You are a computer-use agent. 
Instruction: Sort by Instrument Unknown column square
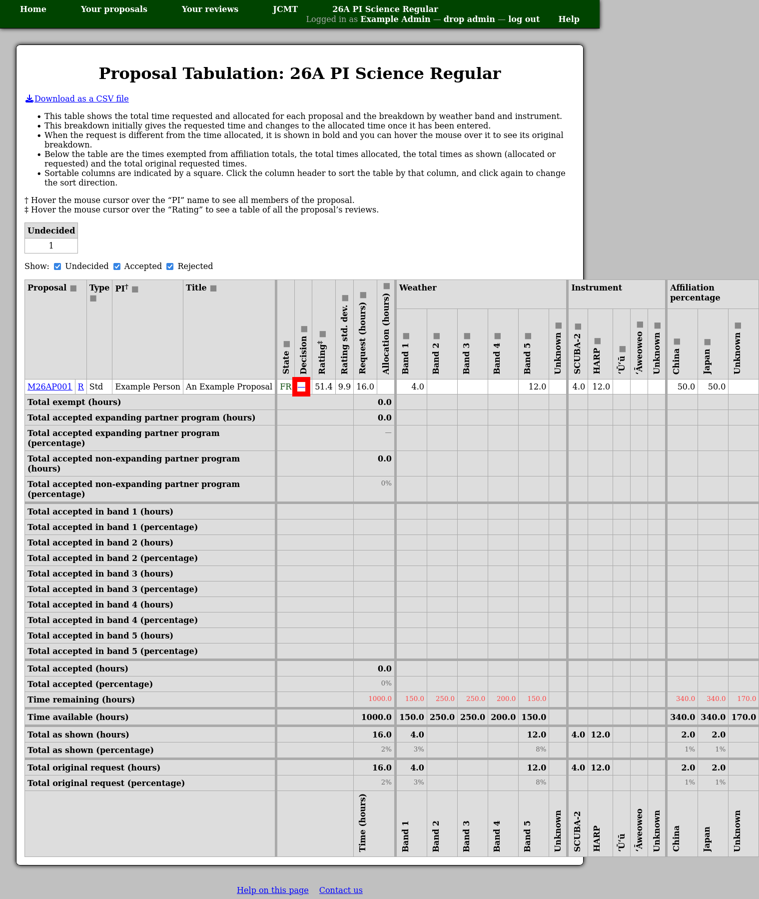658,326
